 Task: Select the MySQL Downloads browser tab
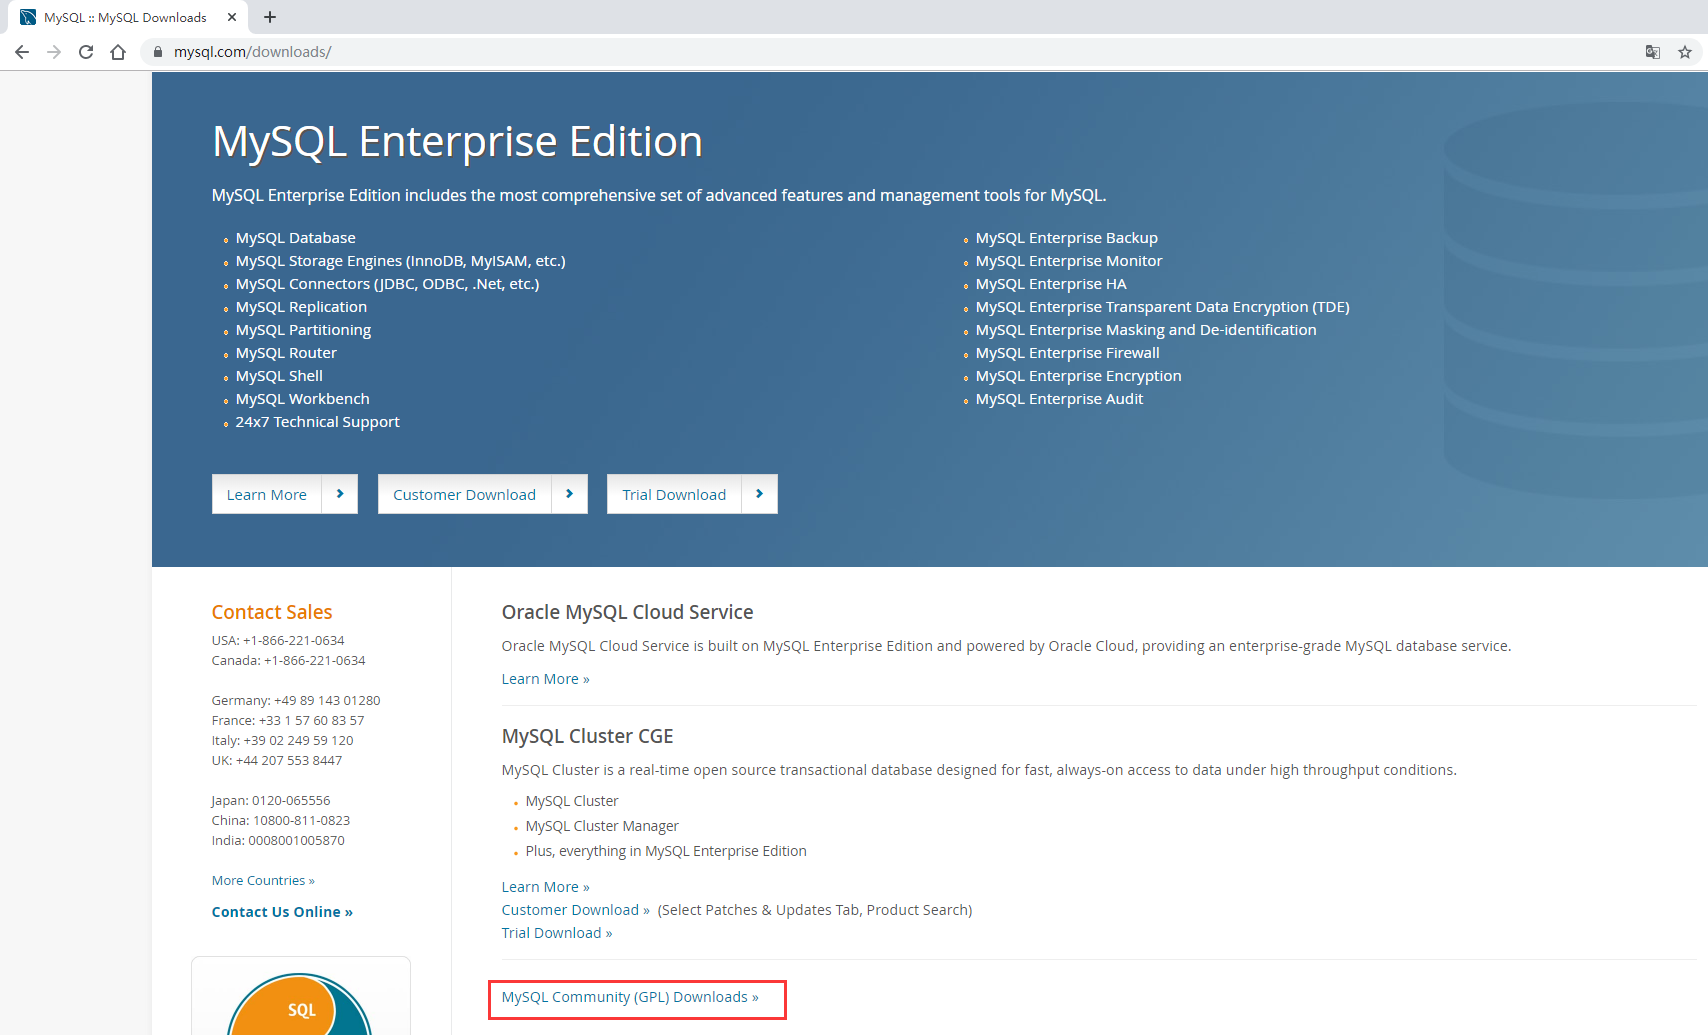tap(125, 17)
